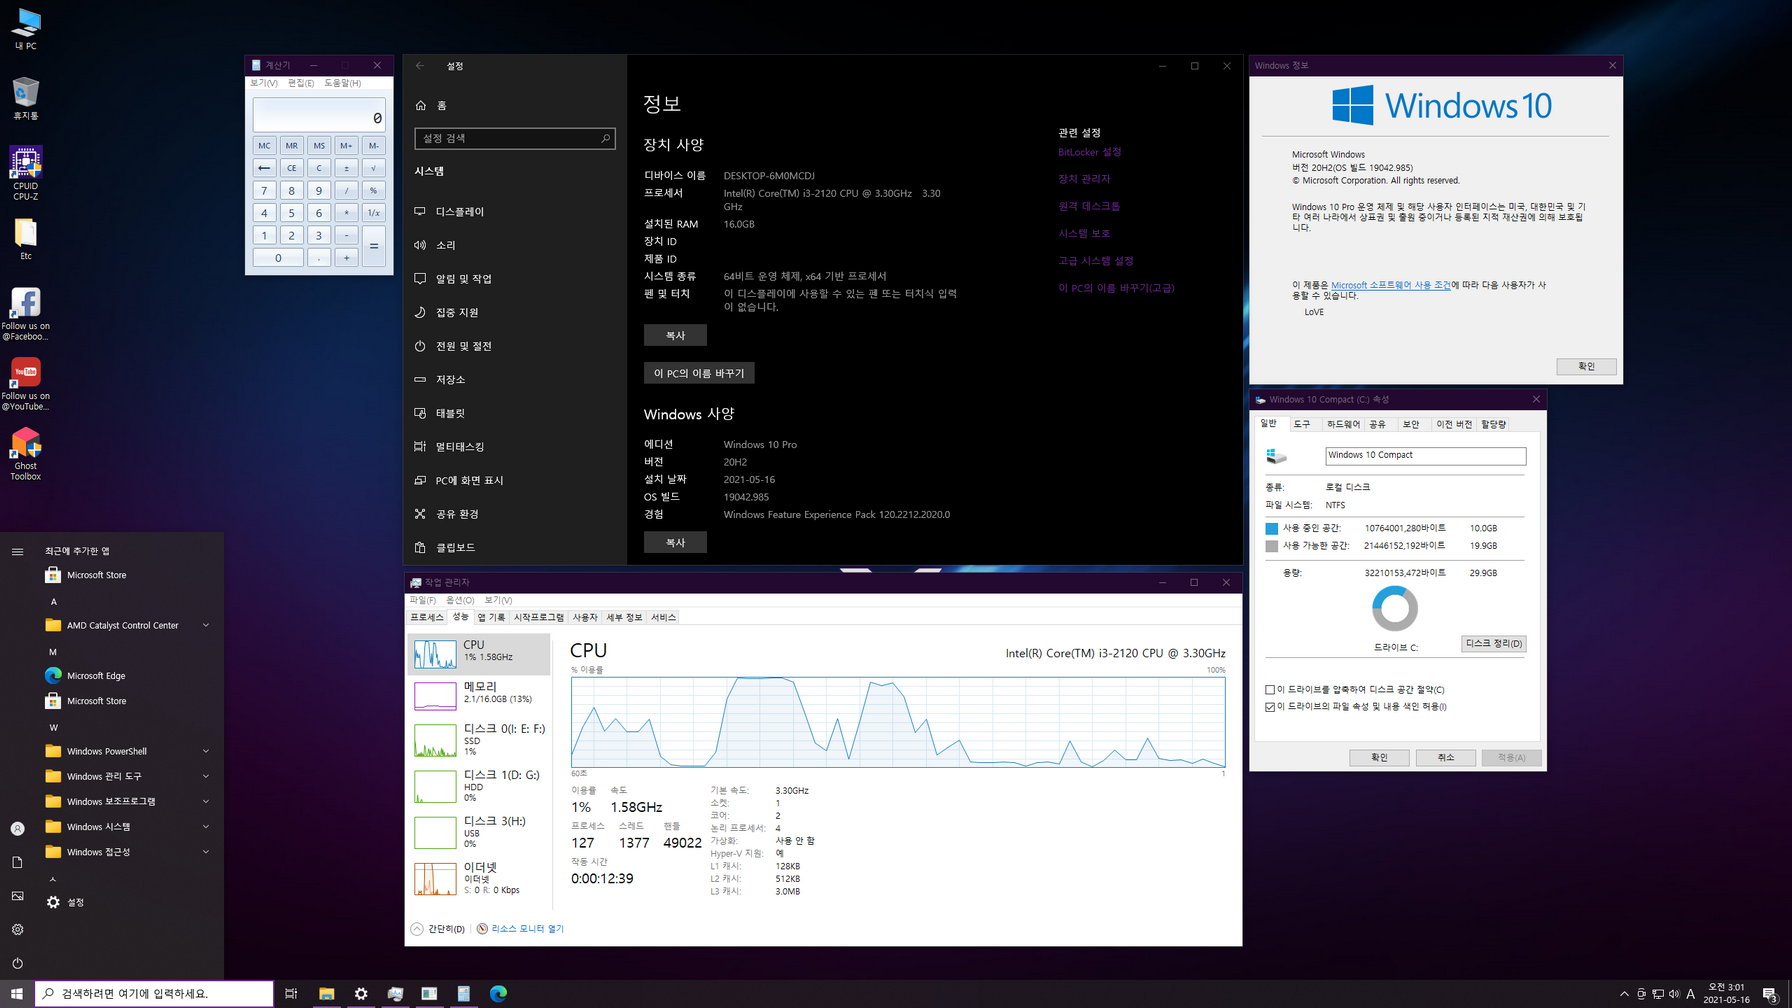This screenshot has height=1008, width=1792.
Task: Click the taskbar search box
Action: [154, 993]
